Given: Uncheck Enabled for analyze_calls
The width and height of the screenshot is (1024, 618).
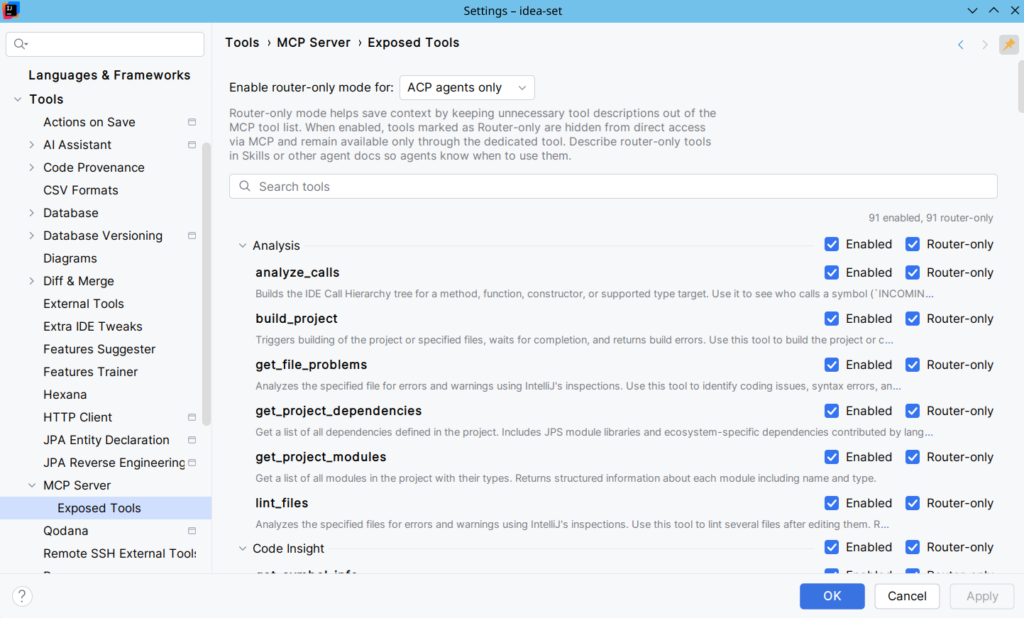Looking at the screenshot, I should [831, 272].
